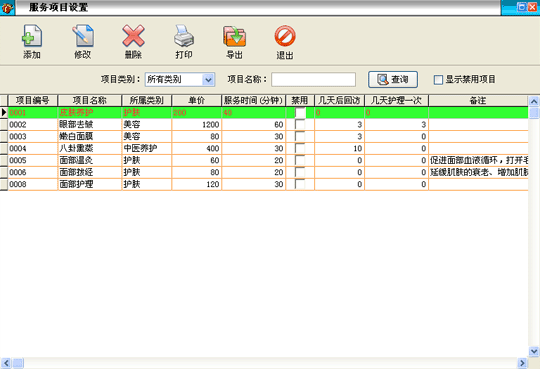Toggle 禁用 checkbox for row 0003
The height and width of the screenshot is (369, 540).
click(300, 136)
